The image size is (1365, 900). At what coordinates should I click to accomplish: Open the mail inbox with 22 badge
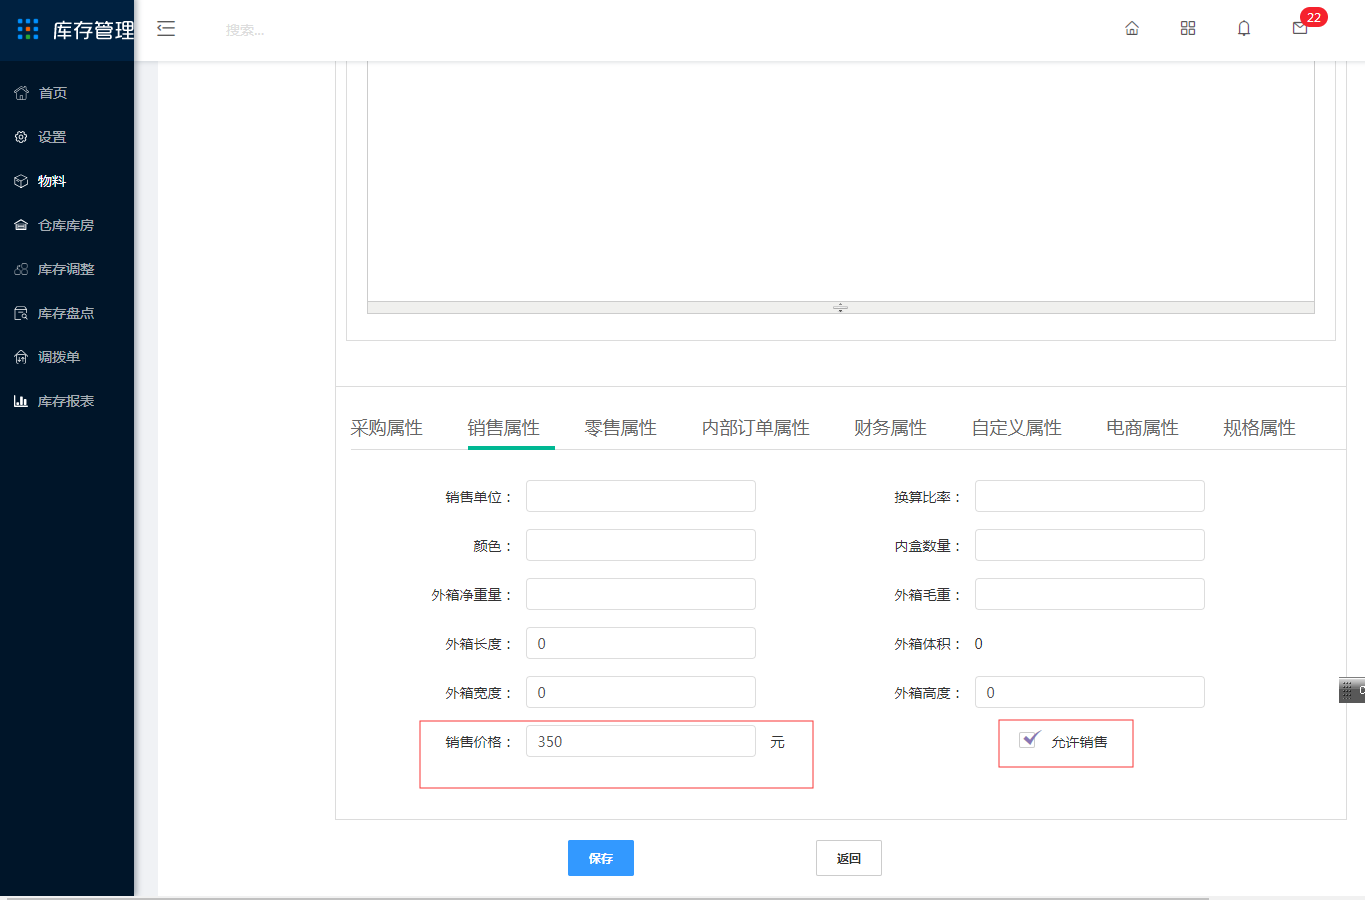[1300, 28]
